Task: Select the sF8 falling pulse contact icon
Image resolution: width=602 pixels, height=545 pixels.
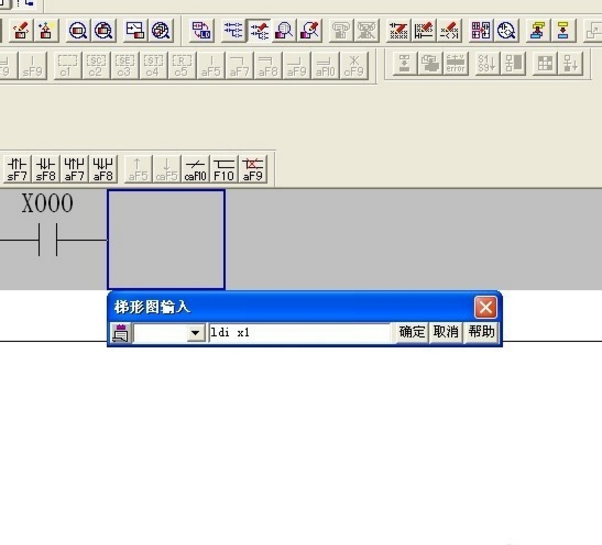Action: click(46, 168)
